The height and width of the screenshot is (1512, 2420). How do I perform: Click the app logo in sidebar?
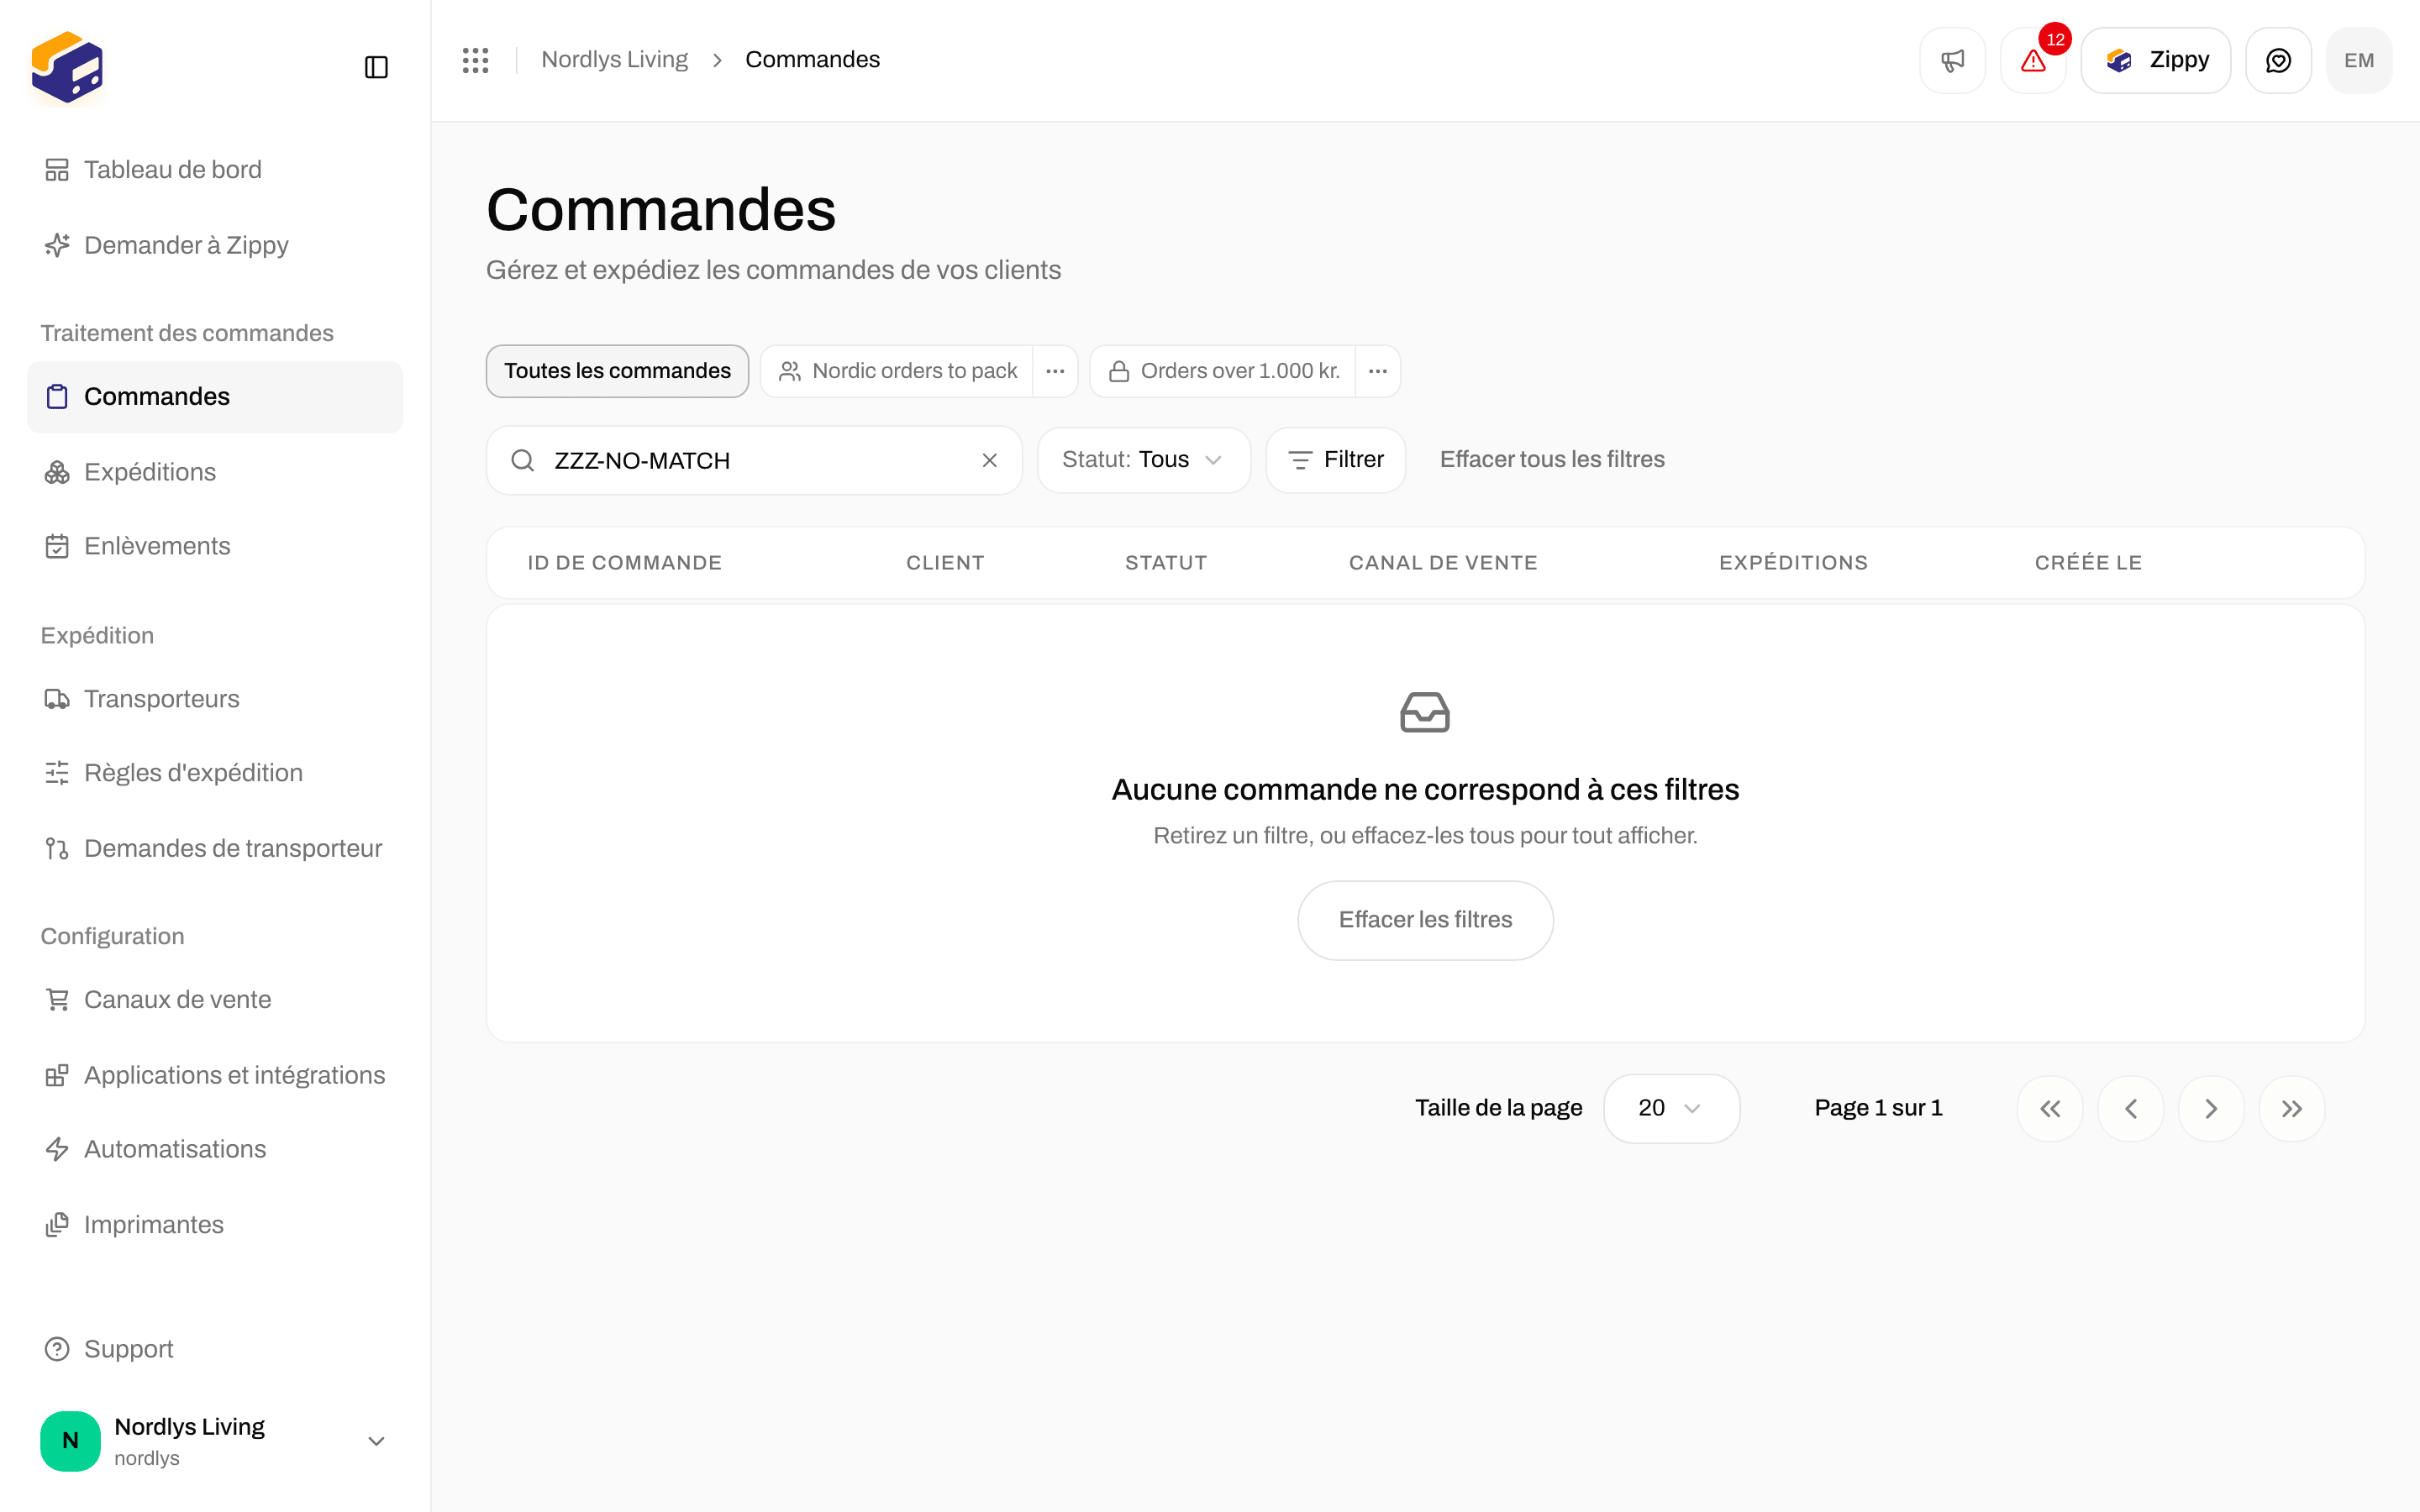coord(67,67)
